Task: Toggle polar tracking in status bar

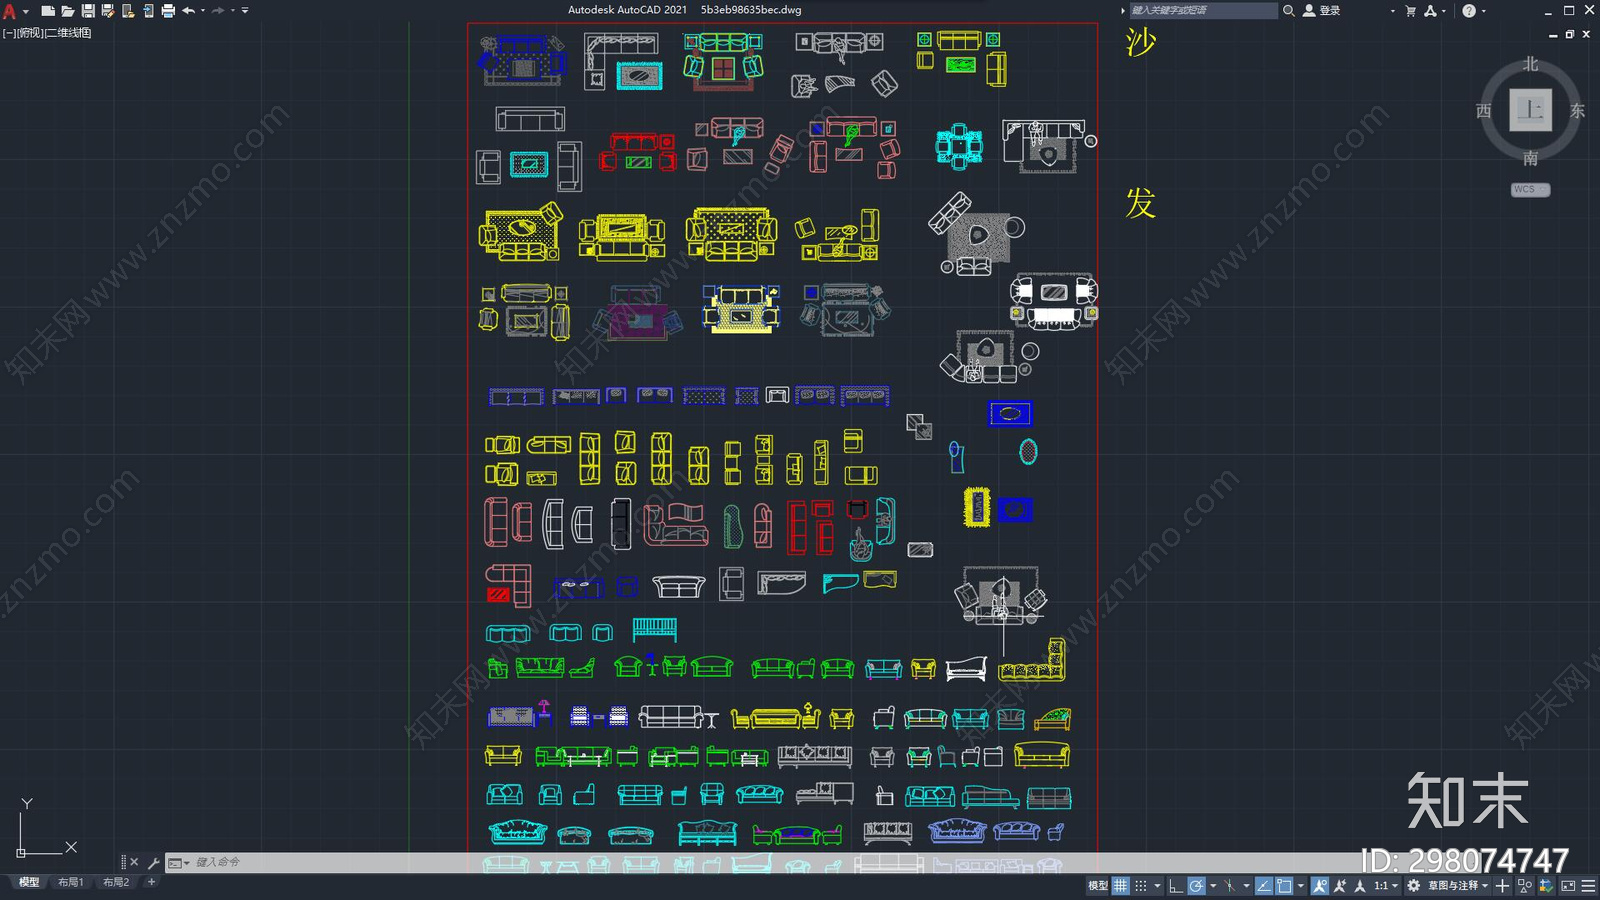Action: [1196, 885]
